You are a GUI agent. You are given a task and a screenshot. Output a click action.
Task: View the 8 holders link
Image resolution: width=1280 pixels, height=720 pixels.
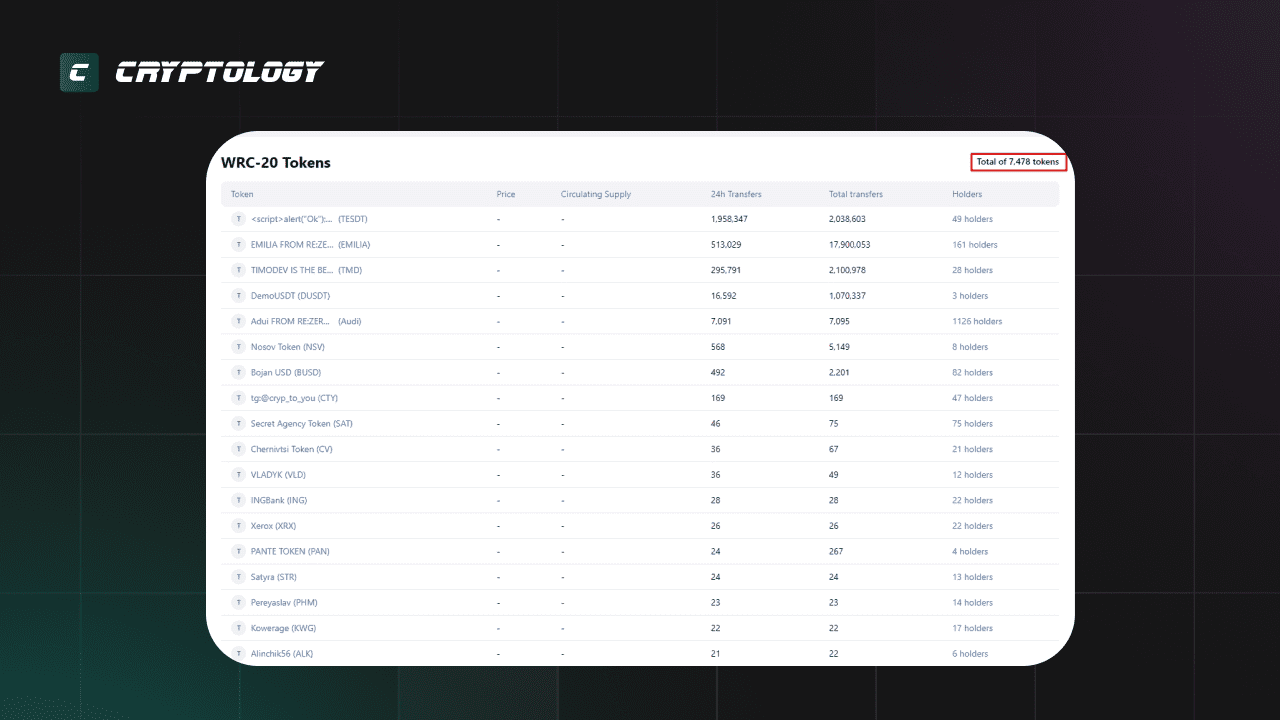tap(970, 347)
